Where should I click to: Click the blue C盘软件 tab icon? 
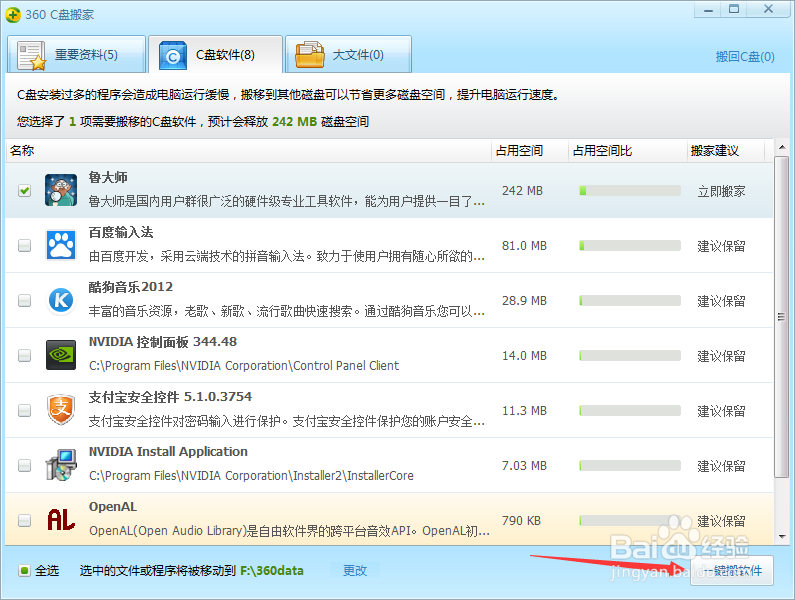(x=172, y=56)
